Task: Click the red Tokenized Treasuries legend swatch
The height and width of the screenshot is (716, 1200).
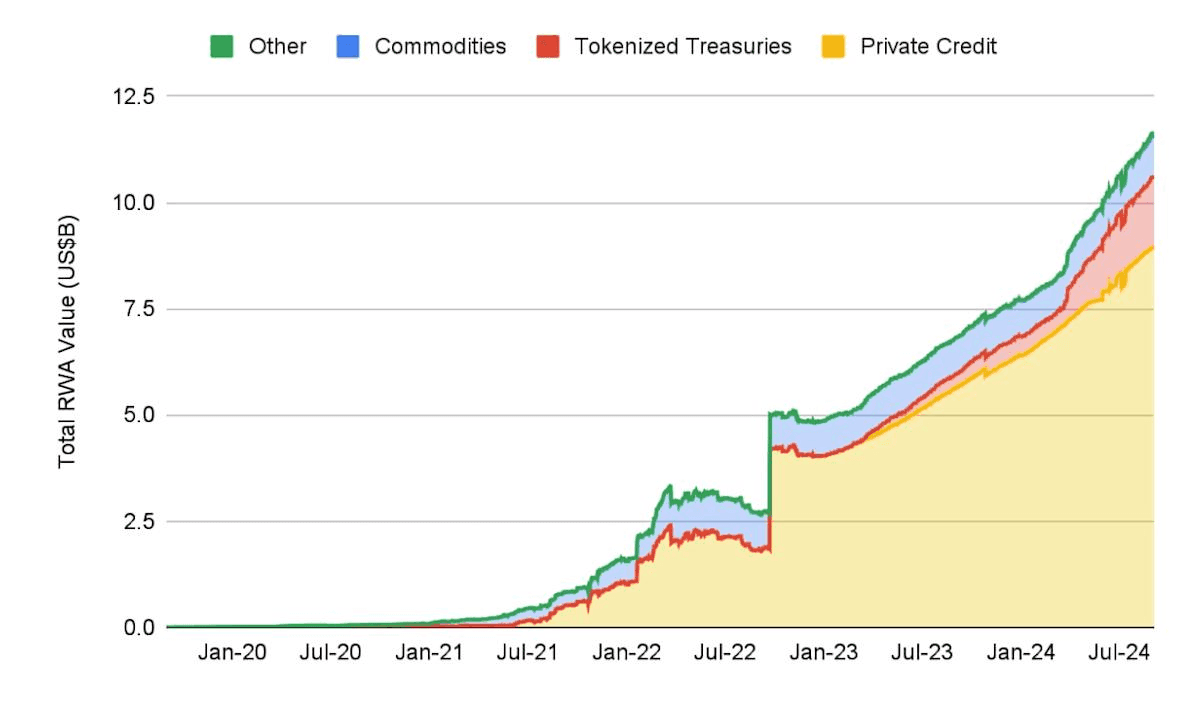Action: (x=547, y=46)
